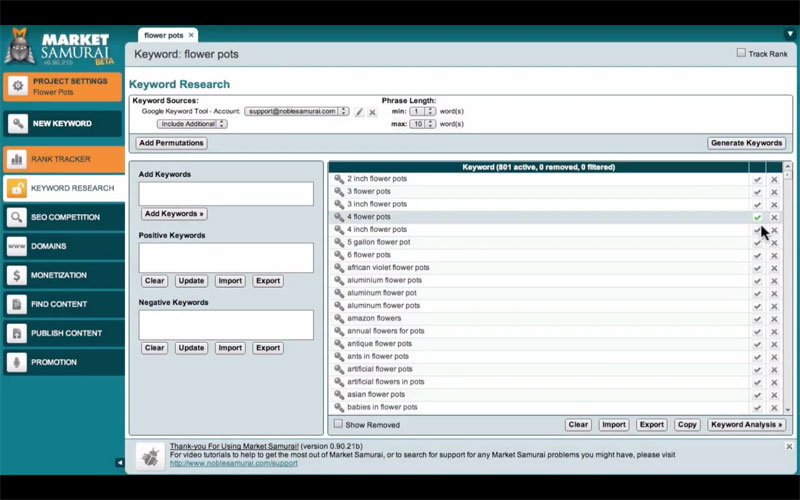Image resolution: width=800 pixels, height=500 pixels.
Task: Open Project Settings gear icon
Action: [x=18, y=86]
